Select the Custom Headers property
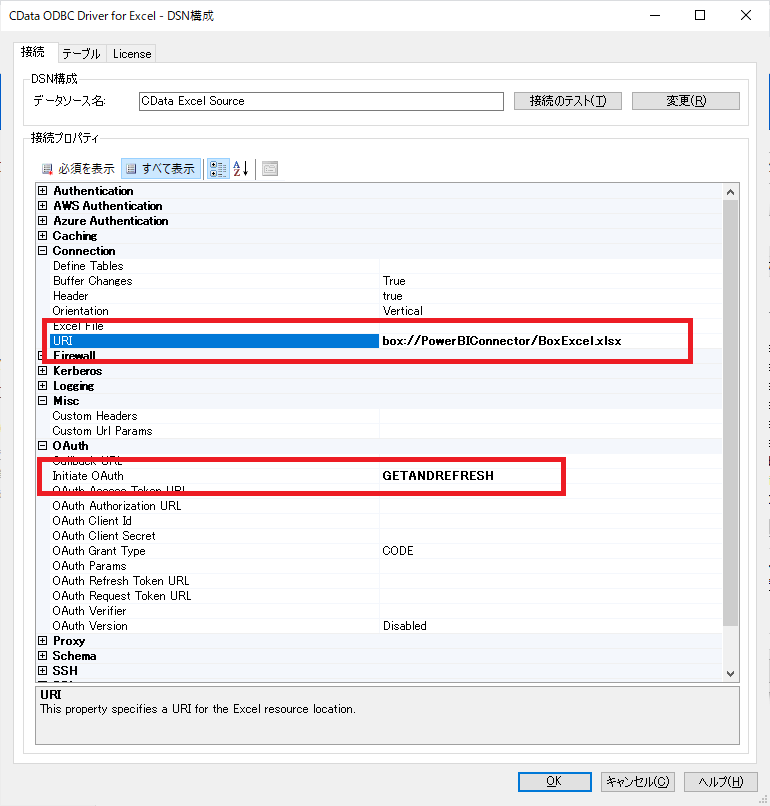The image size is (770, 806). (214, 416)
